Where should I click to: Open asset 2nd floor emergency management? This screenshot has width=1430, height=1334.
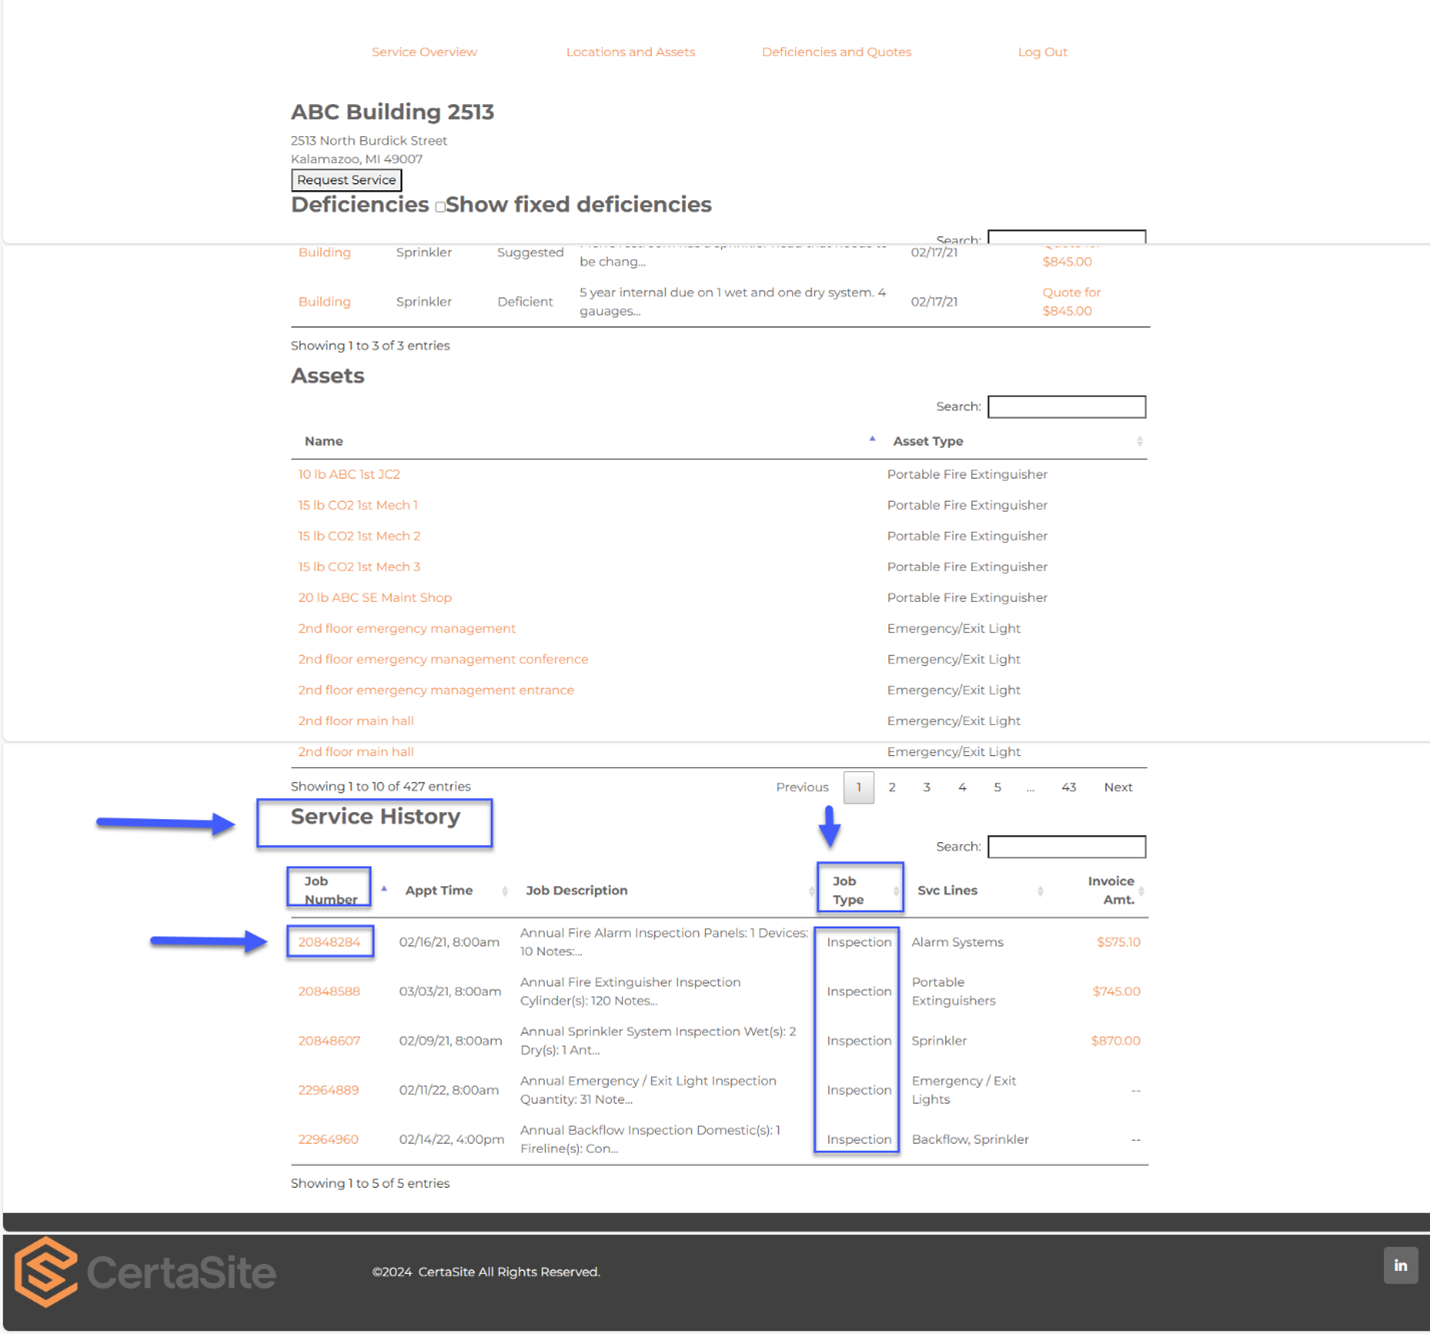[406, 628]
